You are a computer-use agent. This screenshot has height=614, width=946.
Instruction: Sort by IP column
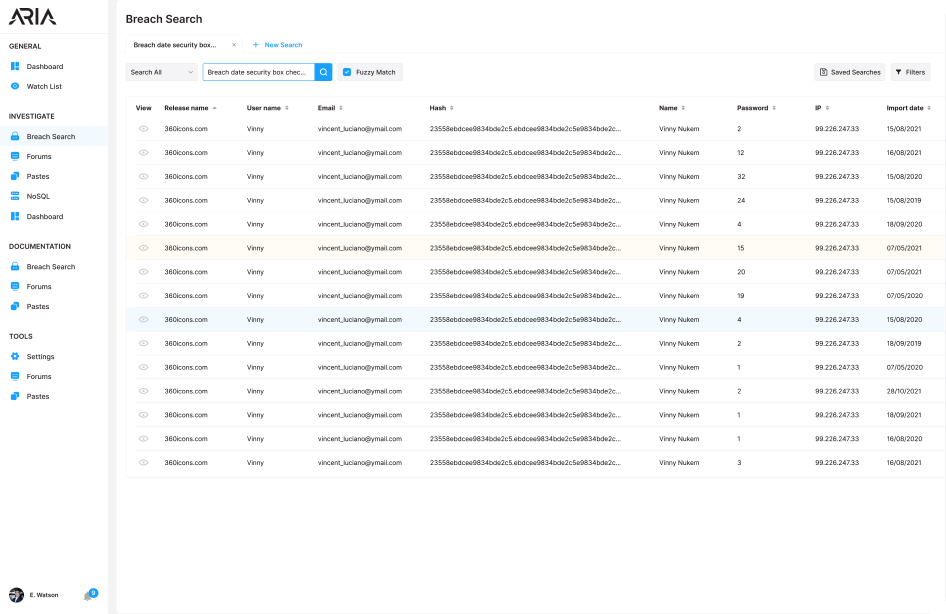[822, 108]
